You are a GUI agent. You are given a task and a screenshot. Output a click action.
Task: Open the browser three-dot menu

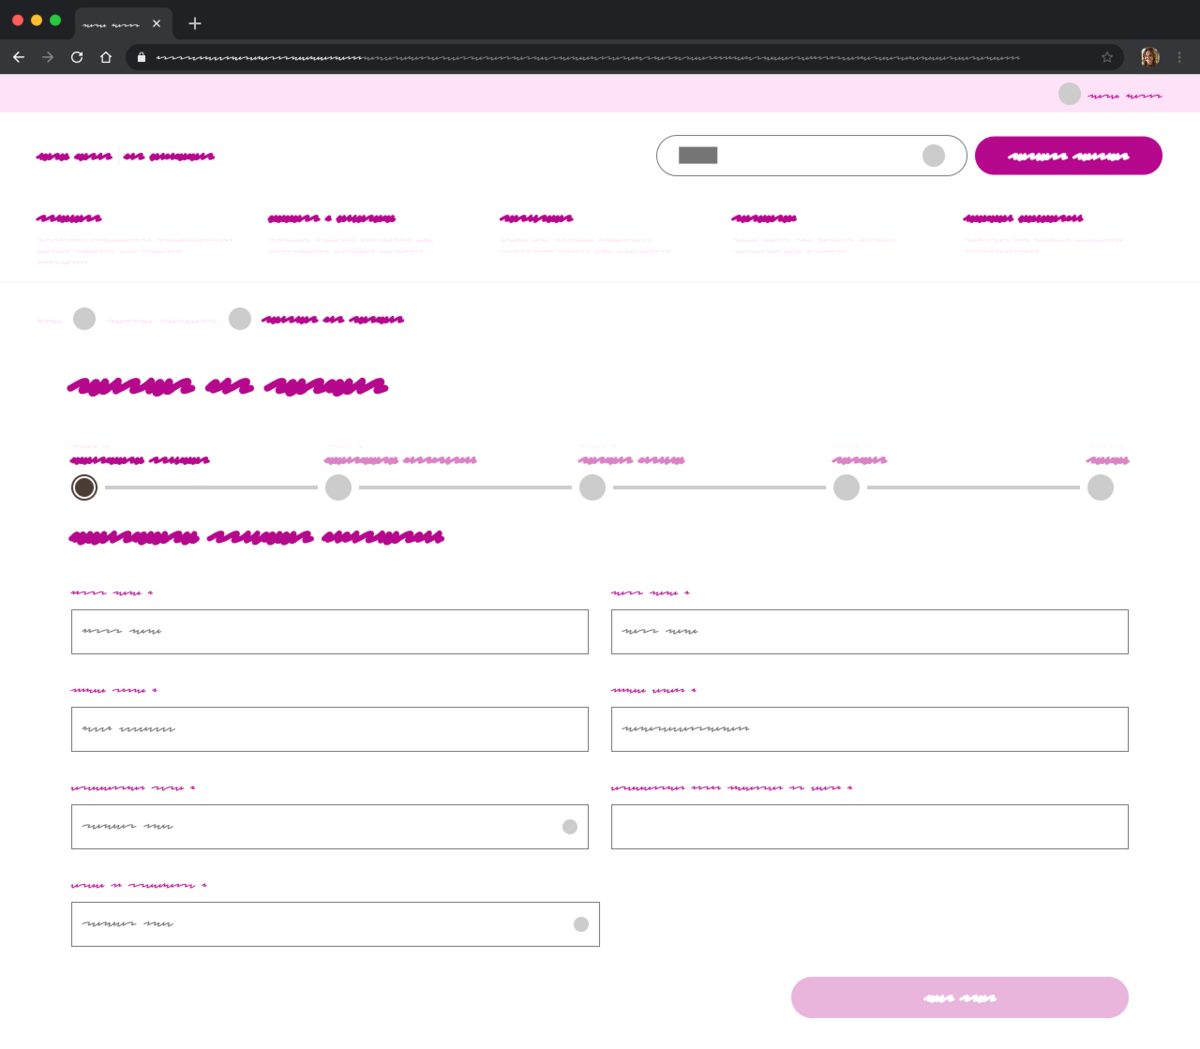(x=1180, y=57)
